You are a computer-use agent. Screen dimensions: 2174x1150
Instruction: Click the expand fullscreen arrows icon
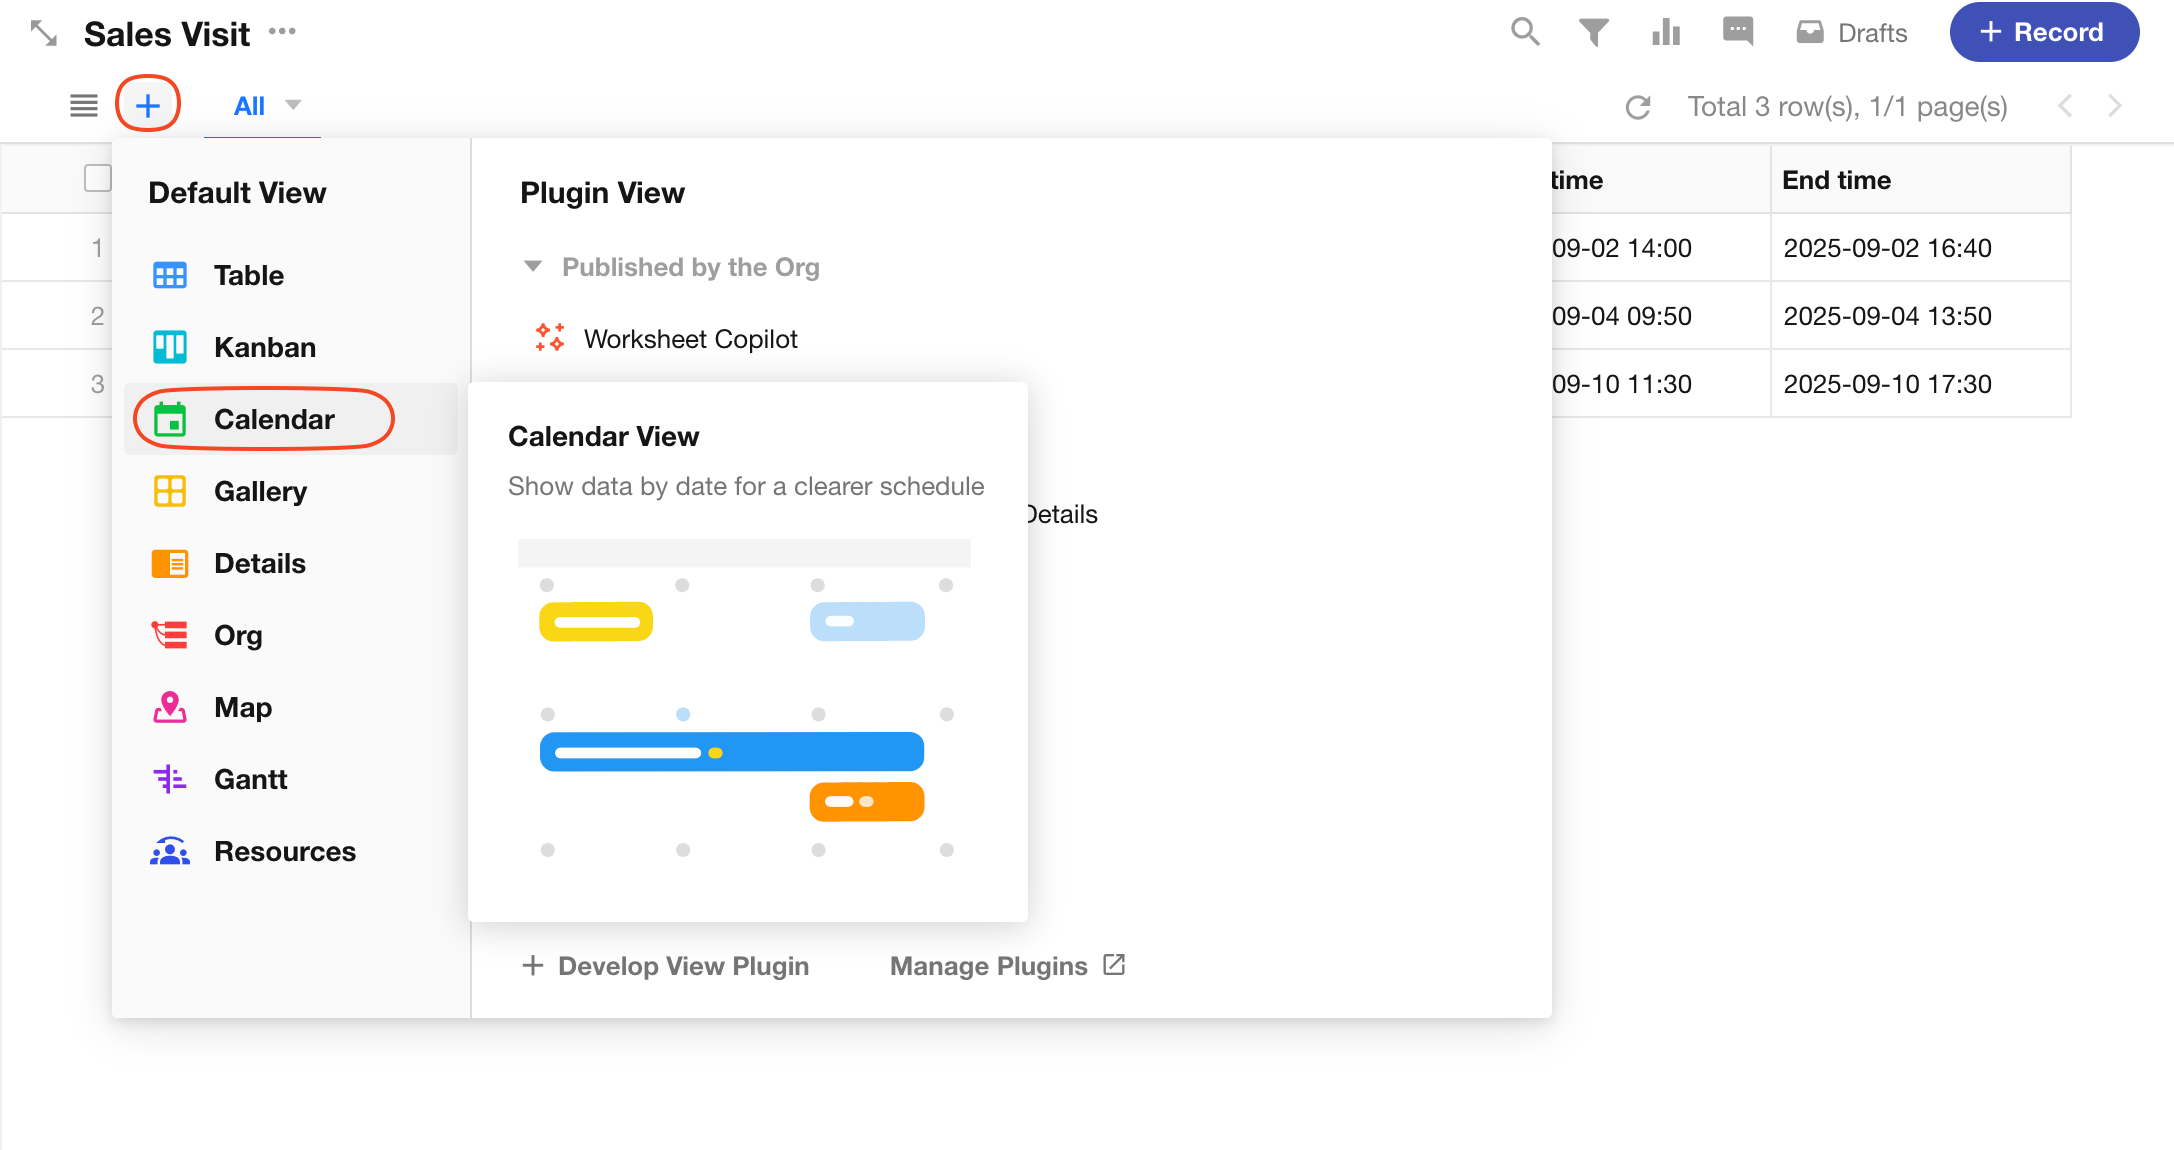tap(43, 33)
